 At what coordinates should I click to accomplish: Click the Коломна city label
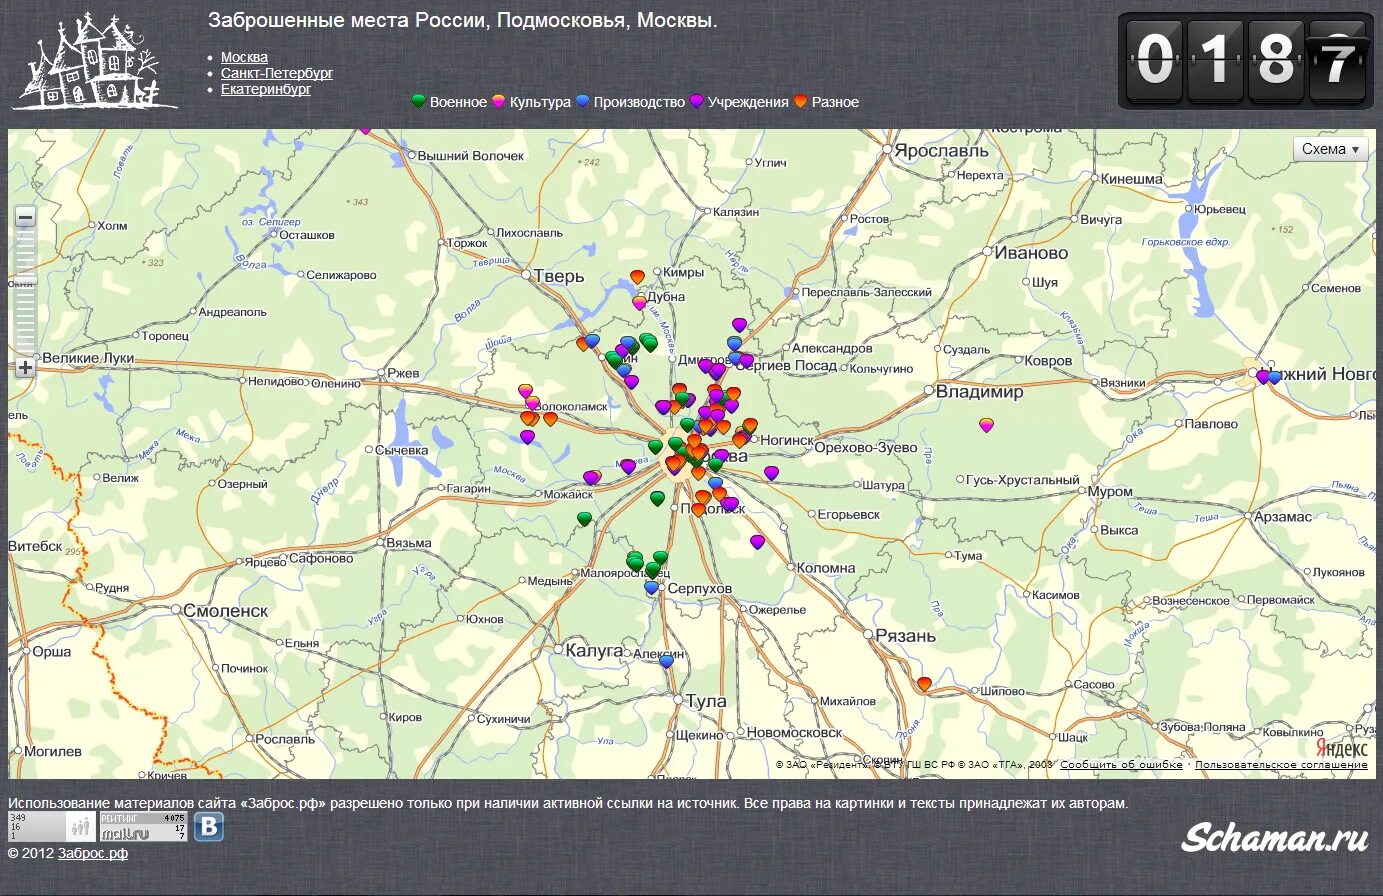click(827, 568)
